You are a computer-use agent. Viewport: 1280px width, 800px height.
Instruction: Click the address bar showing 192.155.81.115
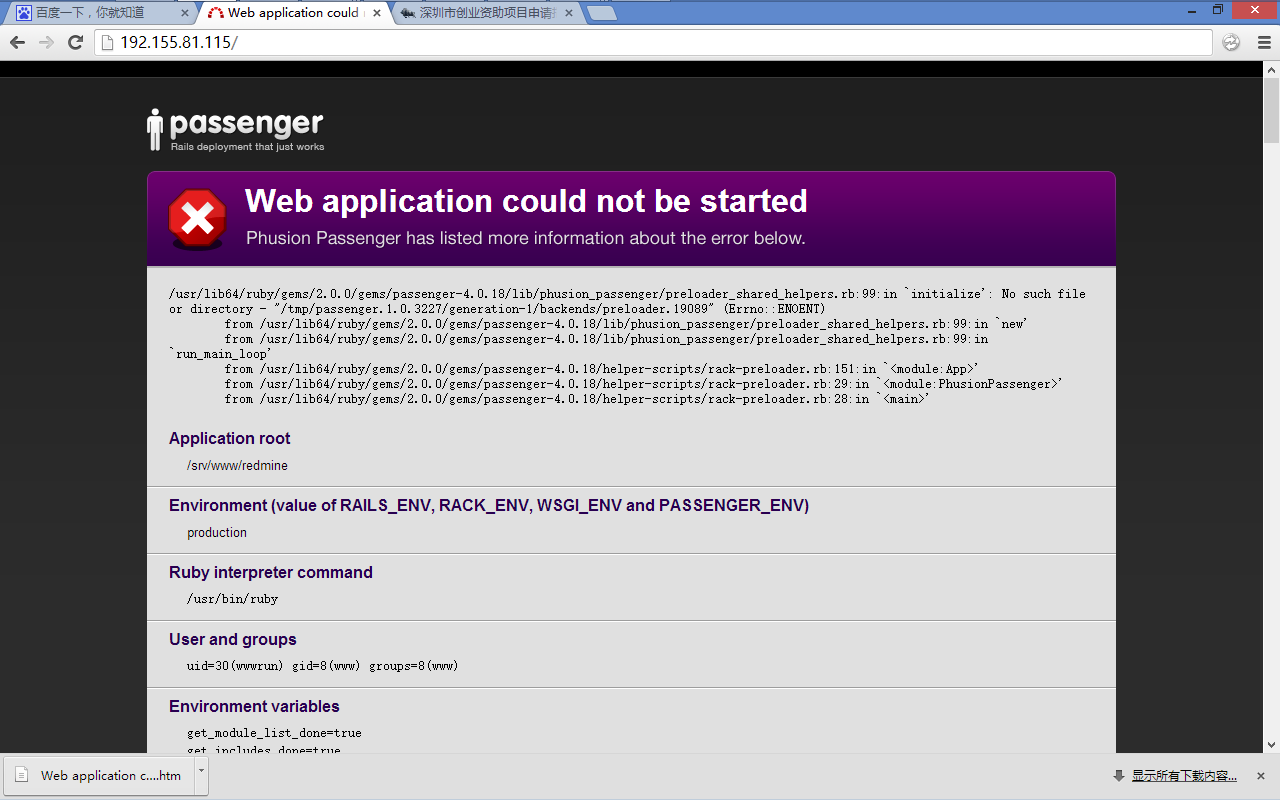pos(654,42)
